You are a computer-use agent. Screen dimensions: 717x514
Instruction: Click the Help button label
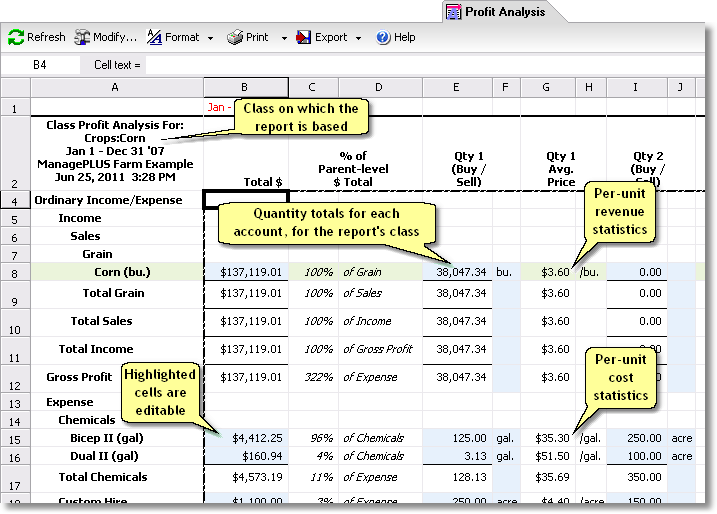pyautogui.click(x=405, y=38)
